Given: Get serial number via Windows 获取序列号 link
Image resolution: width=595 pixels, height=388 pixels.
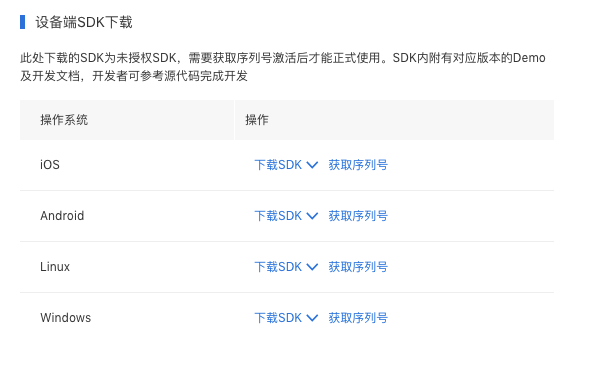Looking at the screenshot, I should (358, 318).
